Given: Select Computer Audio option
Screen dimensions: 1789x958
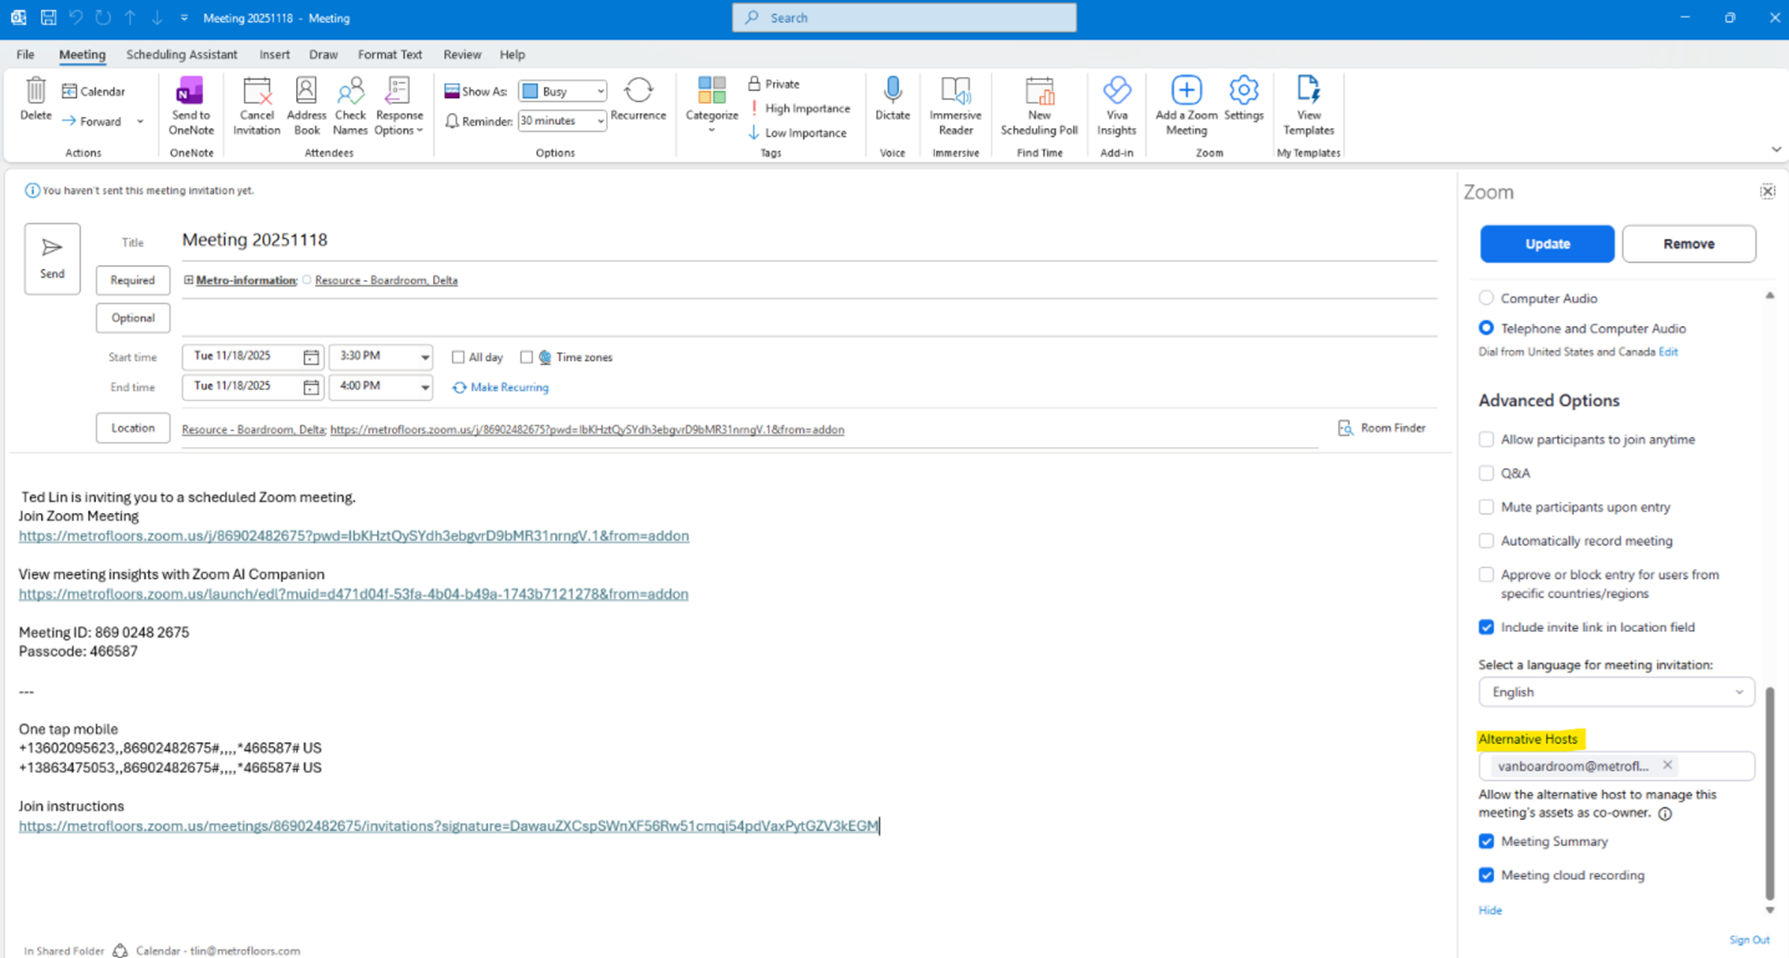Looking at the screenshot, I should tap(1486, 298).
